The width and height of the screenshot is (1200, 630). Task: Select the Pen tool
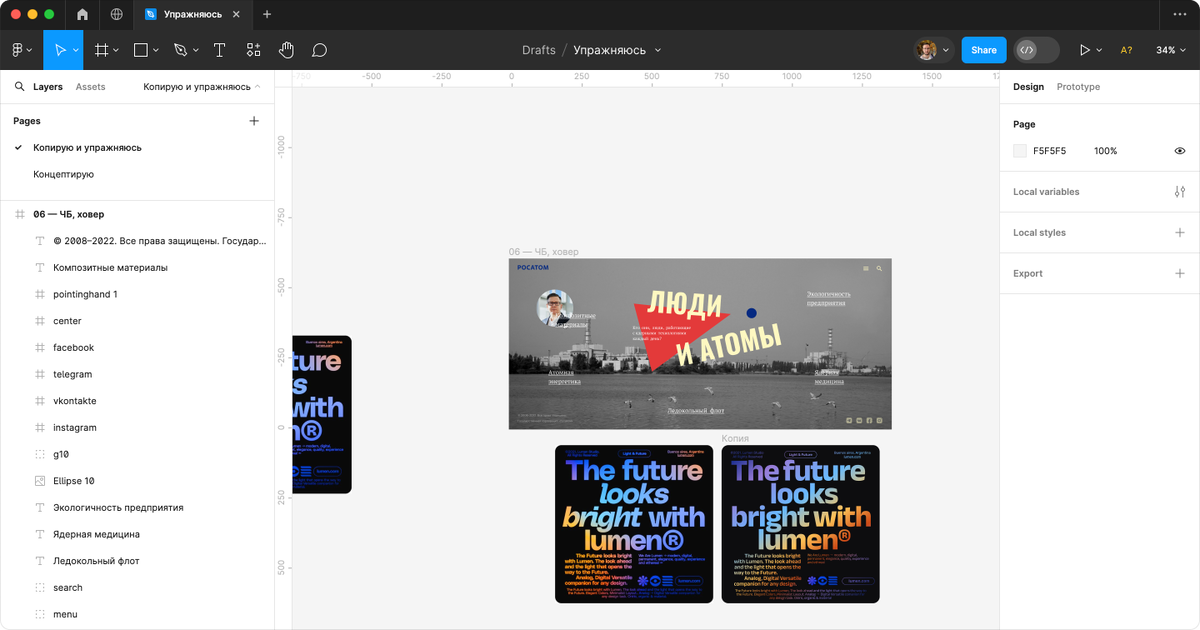point(180,50)
